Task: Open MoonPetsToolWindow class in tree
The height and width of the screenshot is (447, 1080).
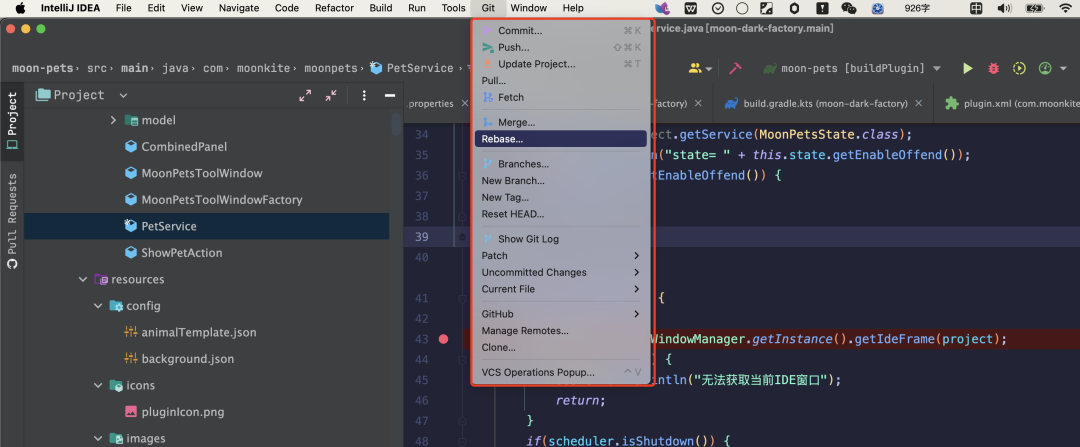Action: (x=202, y=174)
